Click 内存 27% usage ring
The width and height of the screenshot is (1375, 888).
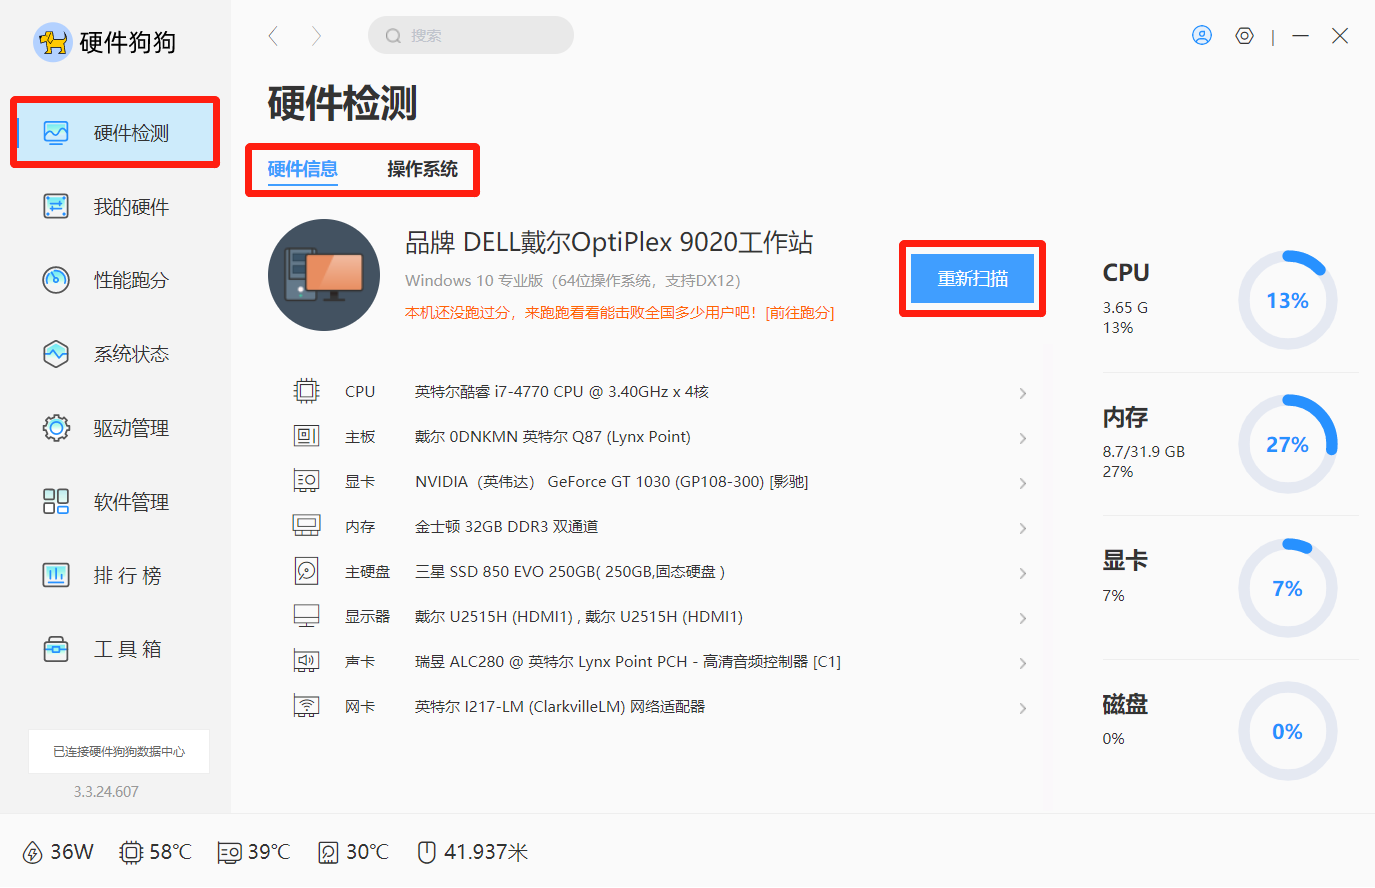1287,444
